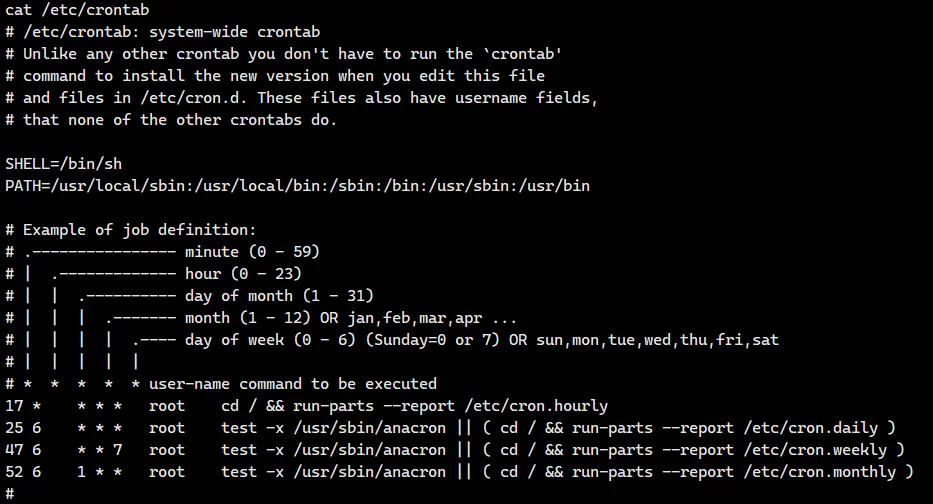Click 'user-name command to be executed' text
The width and height of the screenshot is (933, 504).
[x=293, y=384]
